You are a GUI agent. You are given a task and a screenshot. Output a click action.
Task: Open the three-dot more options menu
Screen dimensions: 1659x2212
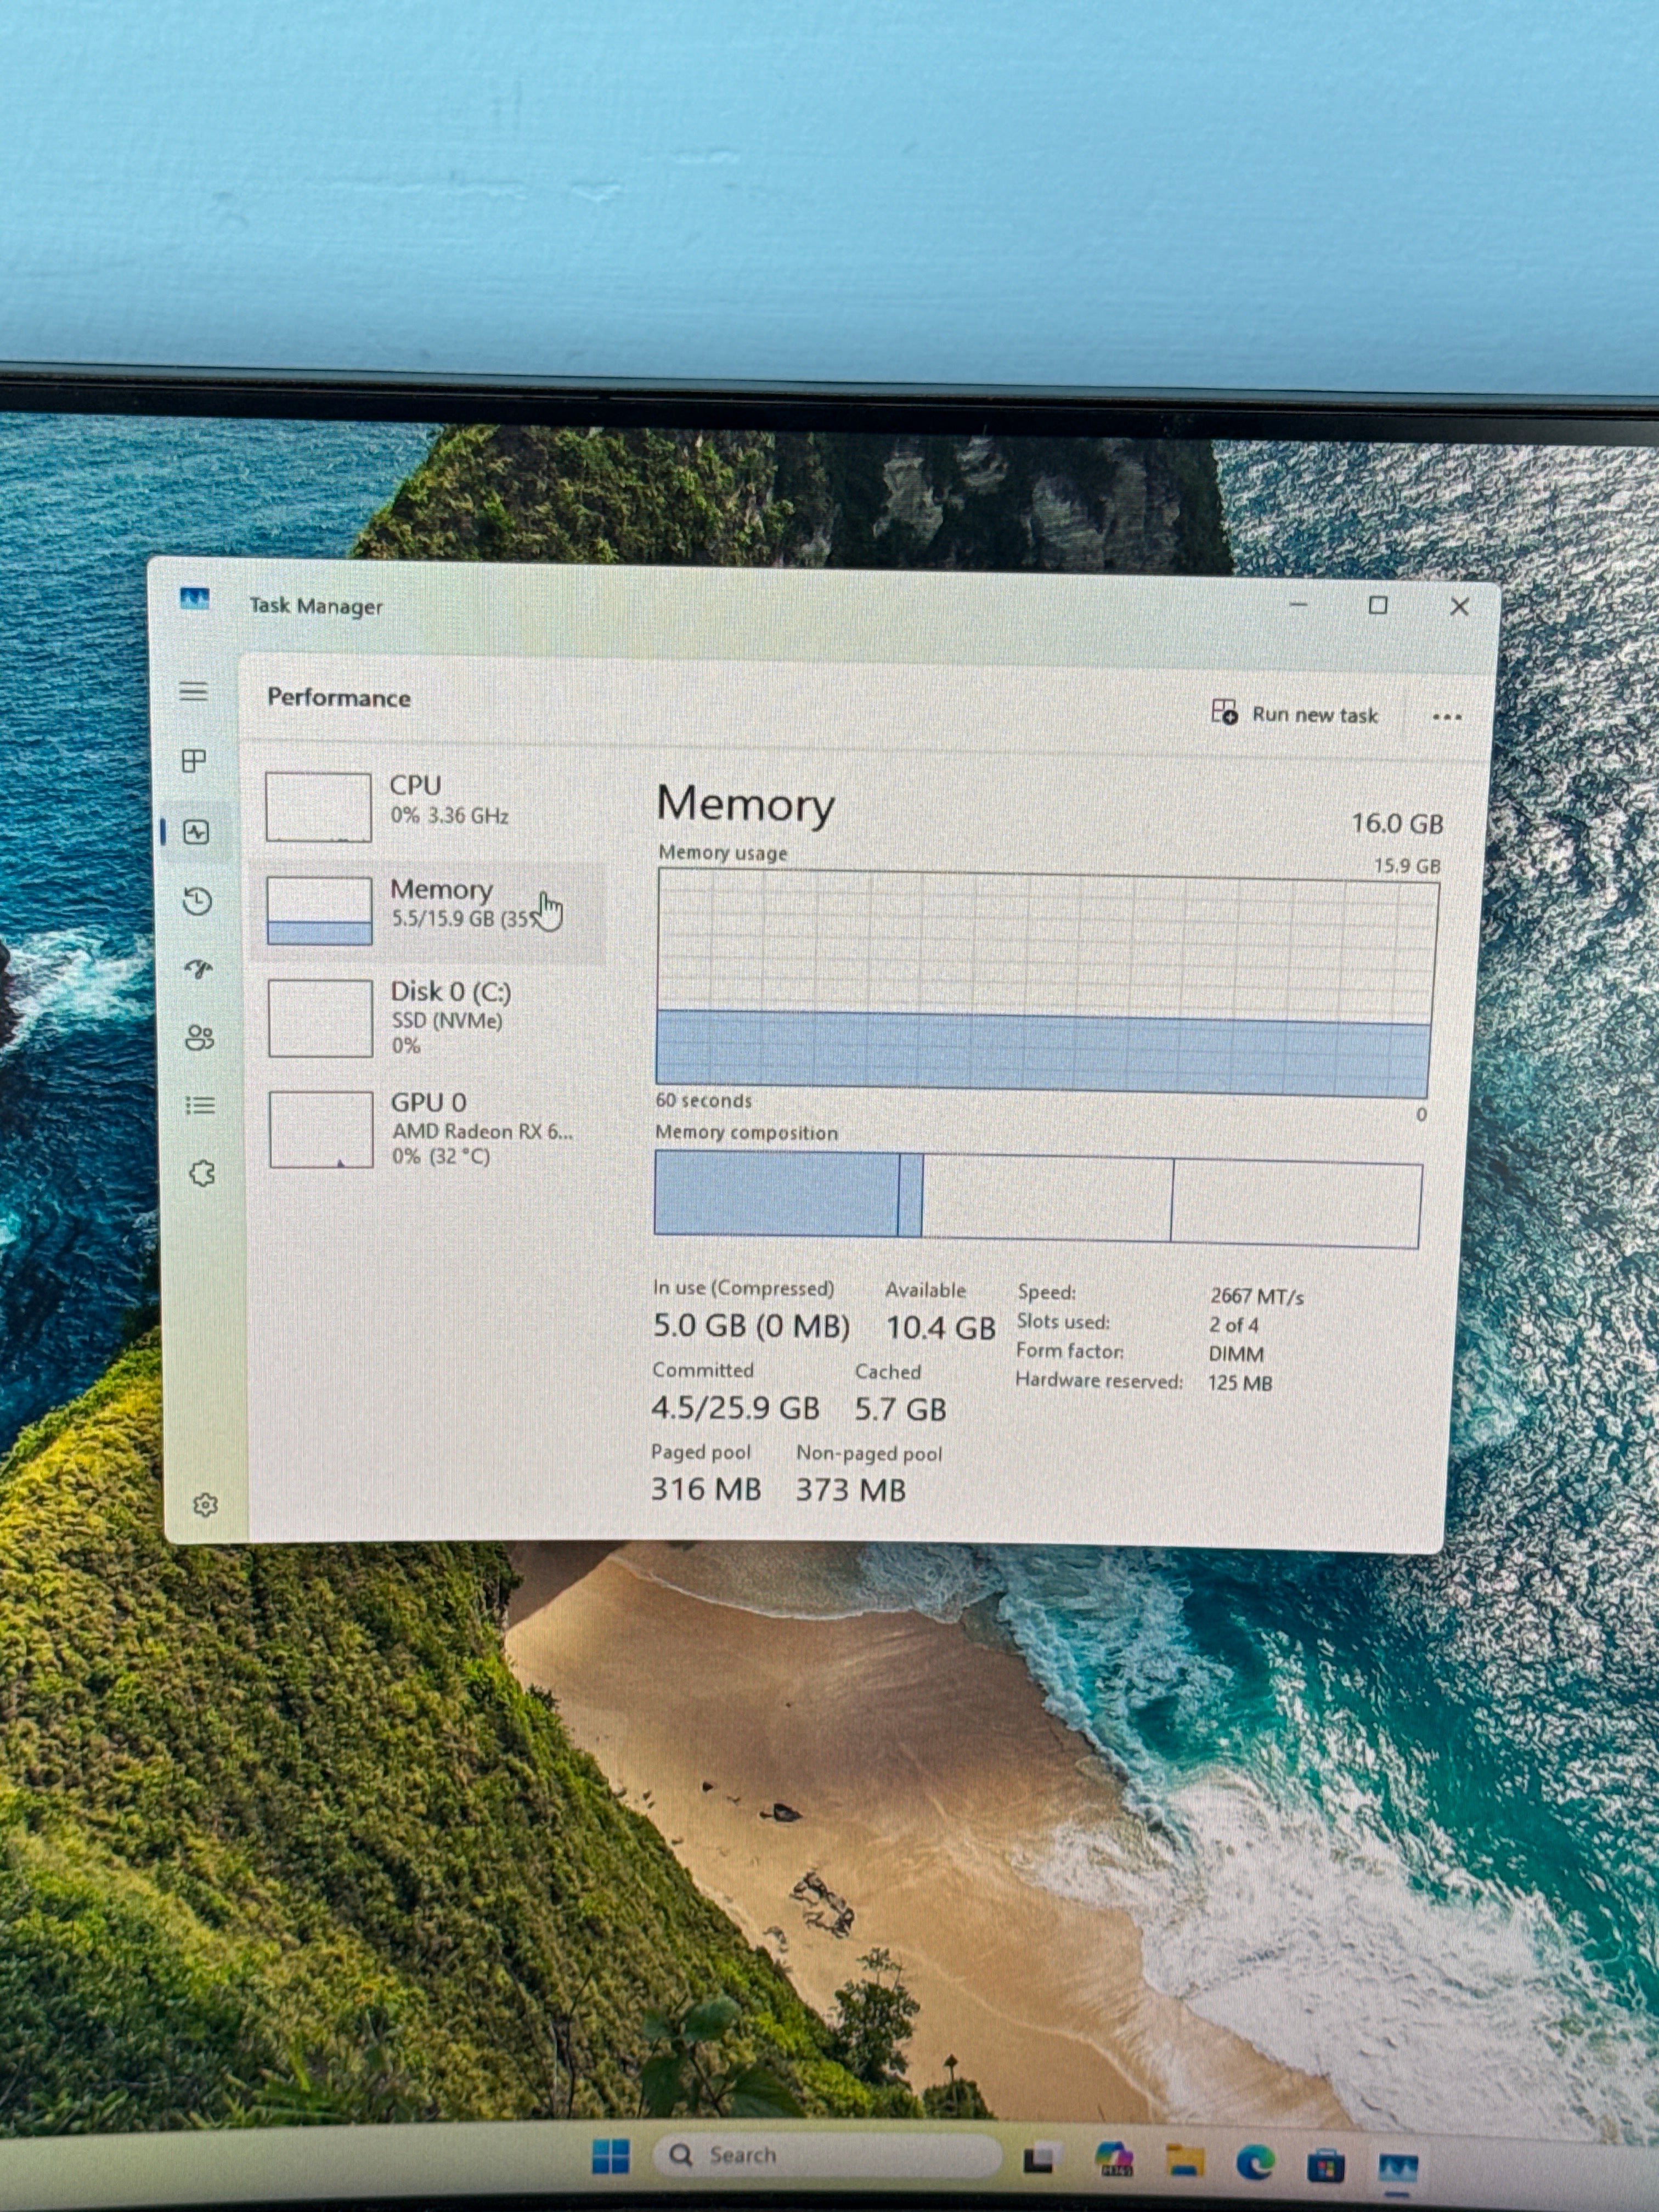pos(1446,717)
